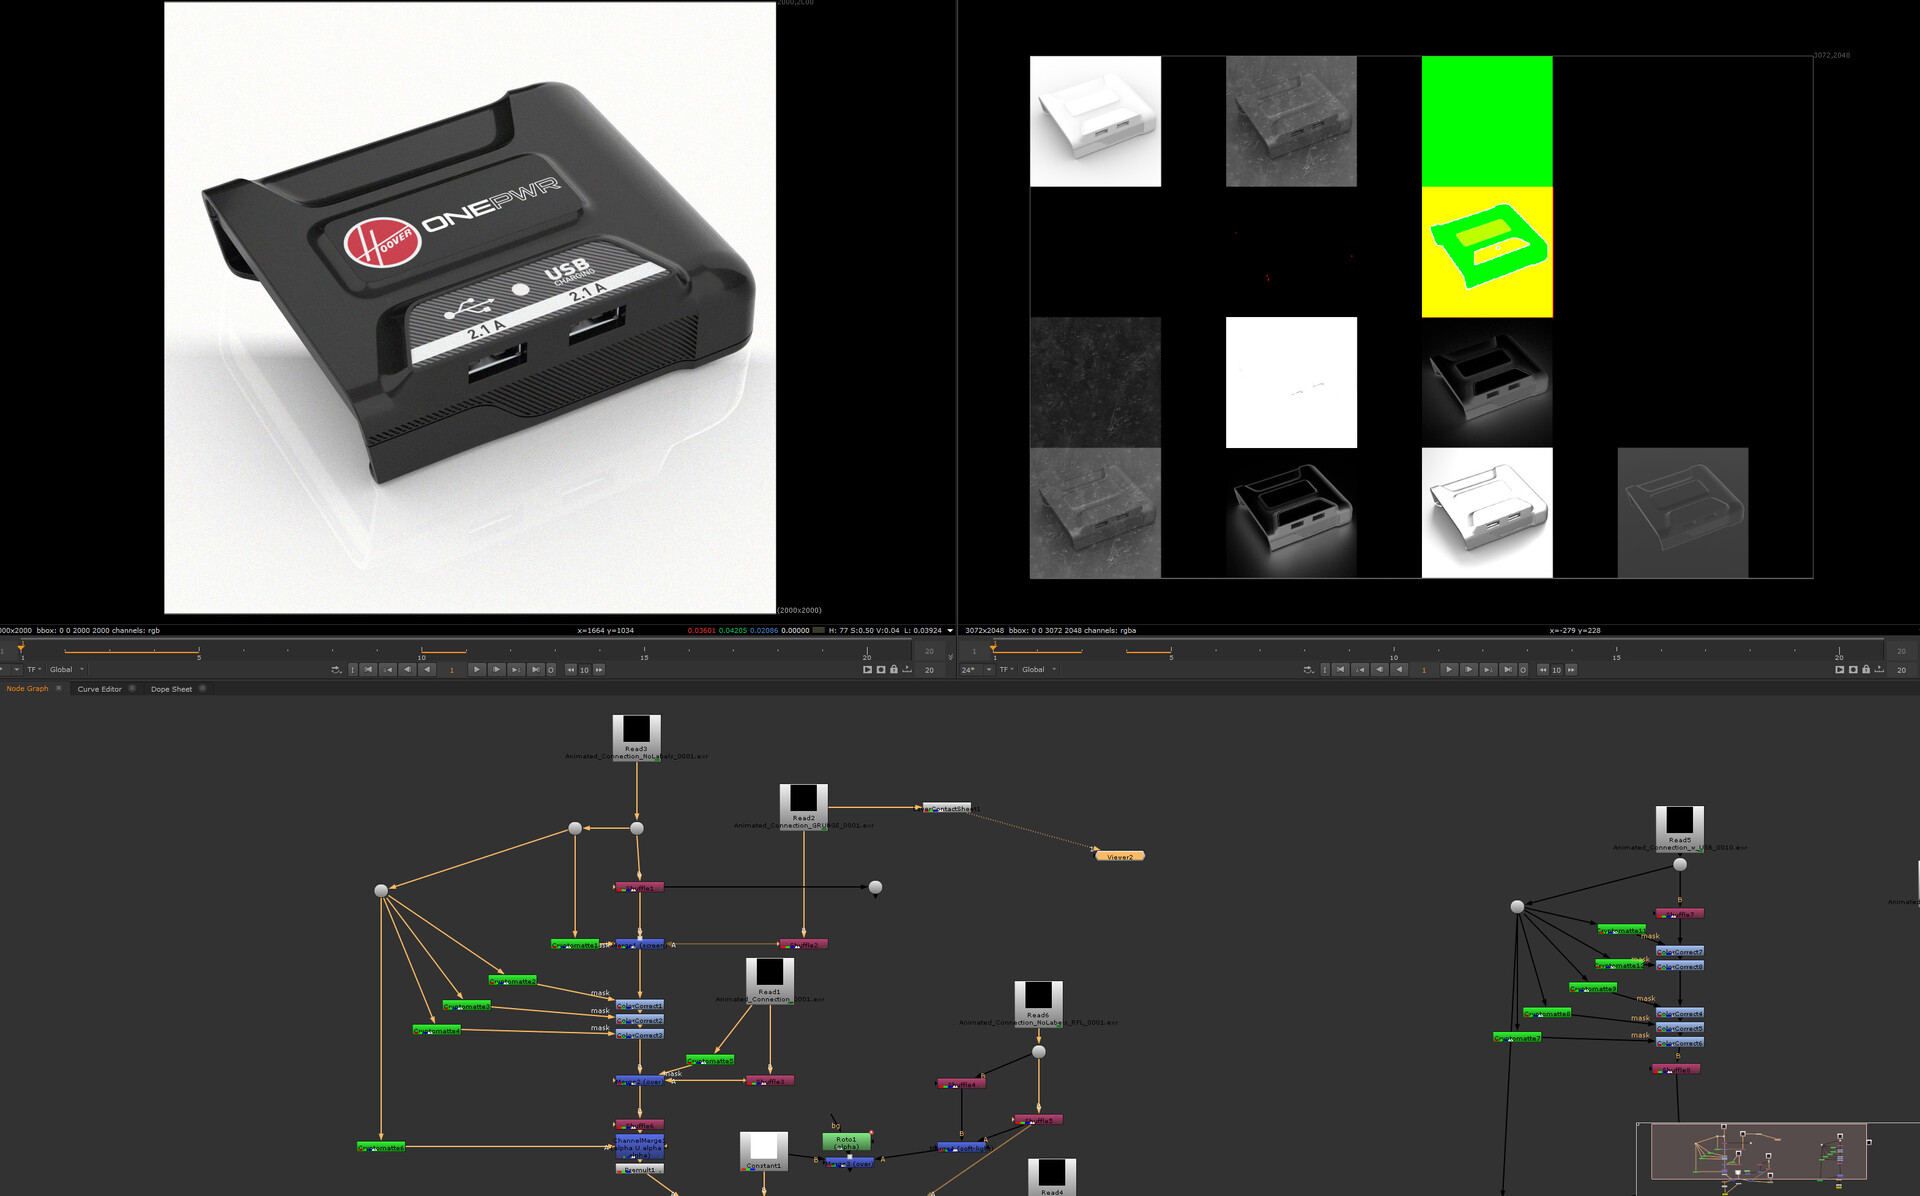Image resolution: width=1920 pixels, height=1196 pixels.
Task: Close the Dope Sheet tab
Action: point(203,688)
